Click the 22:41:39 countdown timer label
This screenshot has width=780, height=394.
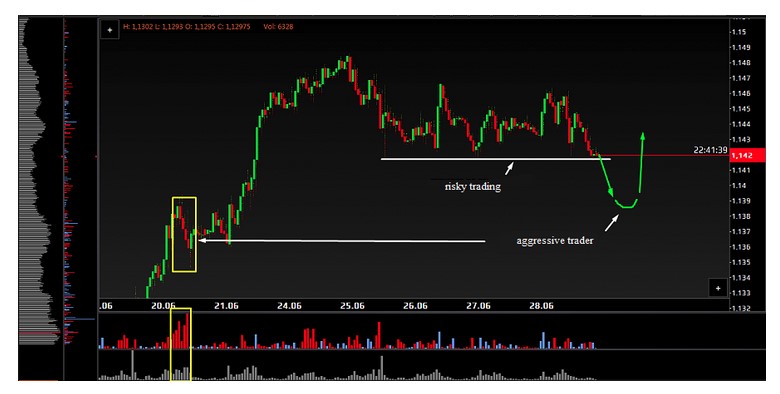click(710, 150)
